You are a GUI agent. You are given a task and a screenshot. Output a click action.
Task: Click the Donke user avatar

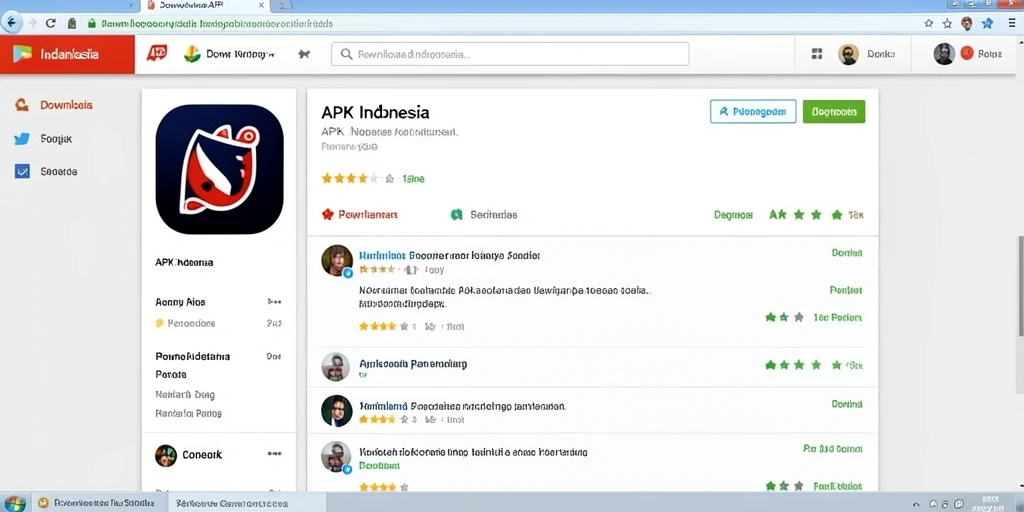(x=848, y=54)
